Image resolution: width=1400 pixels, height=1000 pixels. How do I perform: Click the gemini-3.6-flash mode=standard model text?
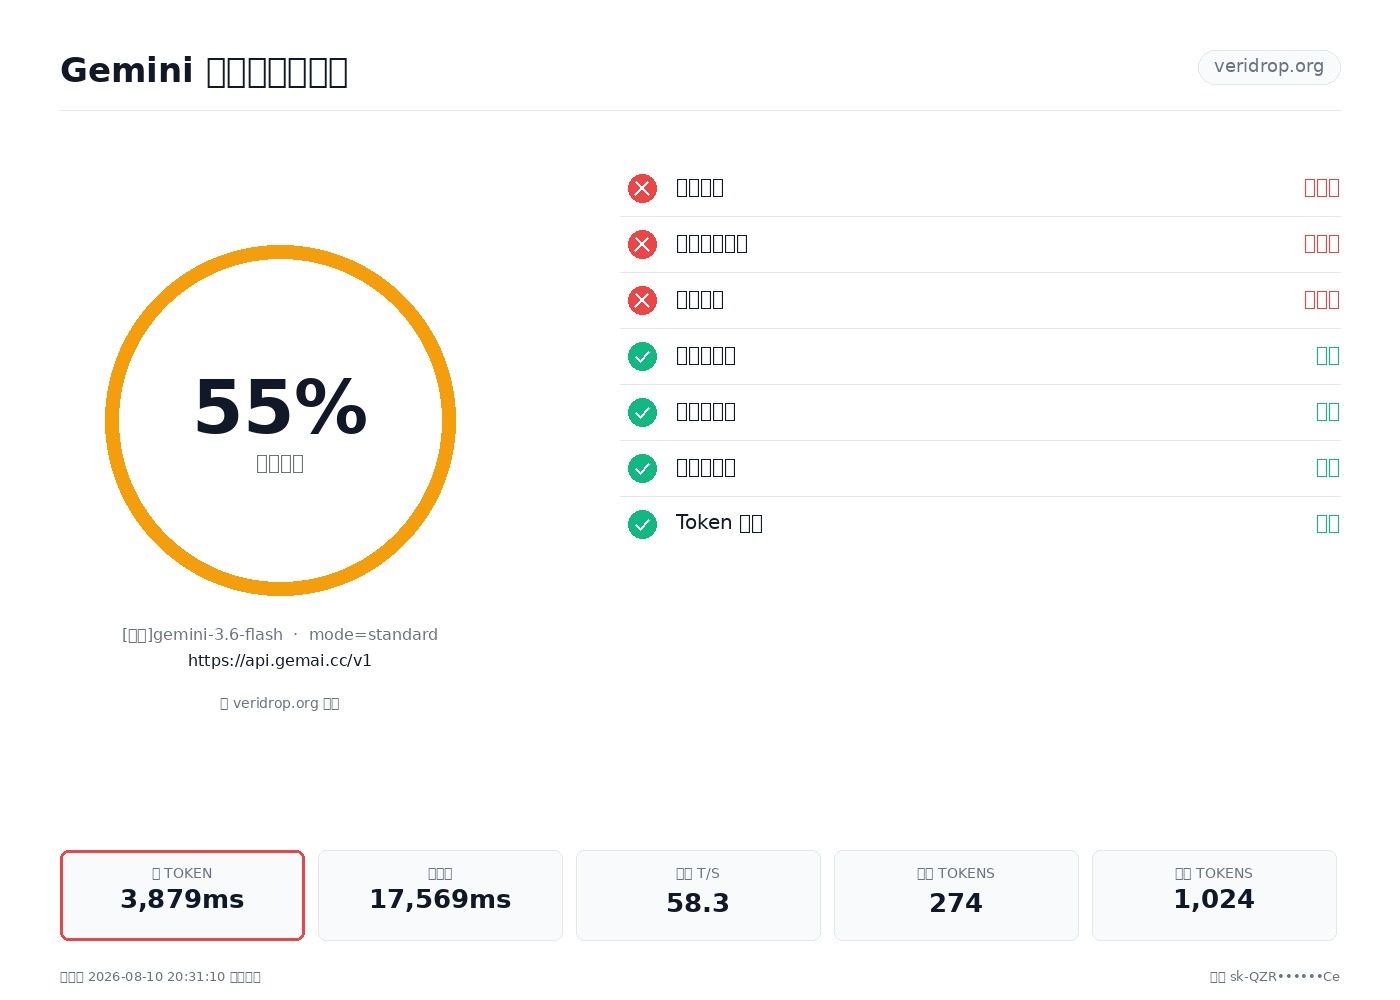click(280, 634)
